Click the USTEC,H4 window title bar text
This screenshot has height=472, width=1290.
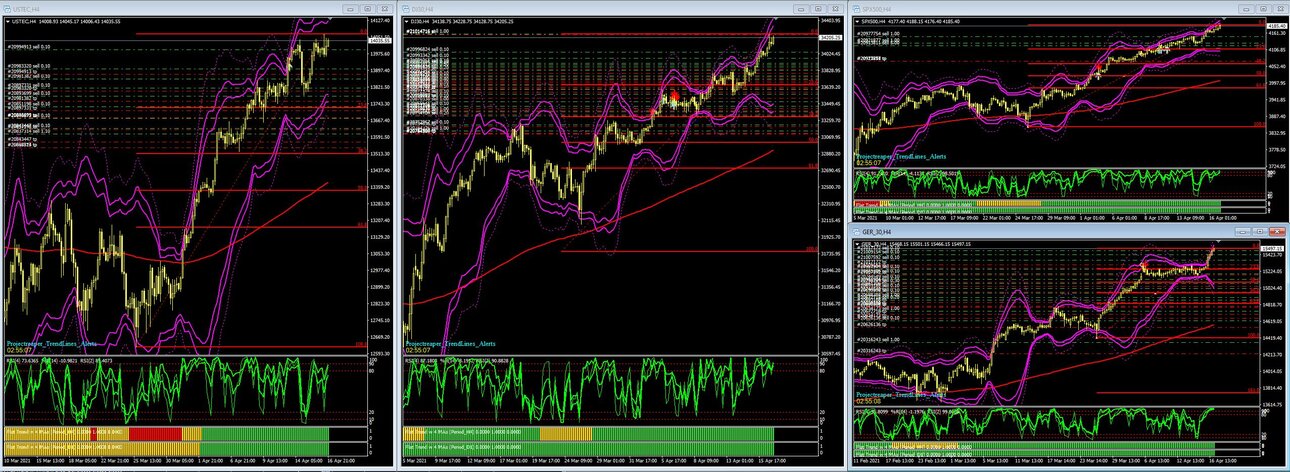pyautogui.click(x=26, y=9)
